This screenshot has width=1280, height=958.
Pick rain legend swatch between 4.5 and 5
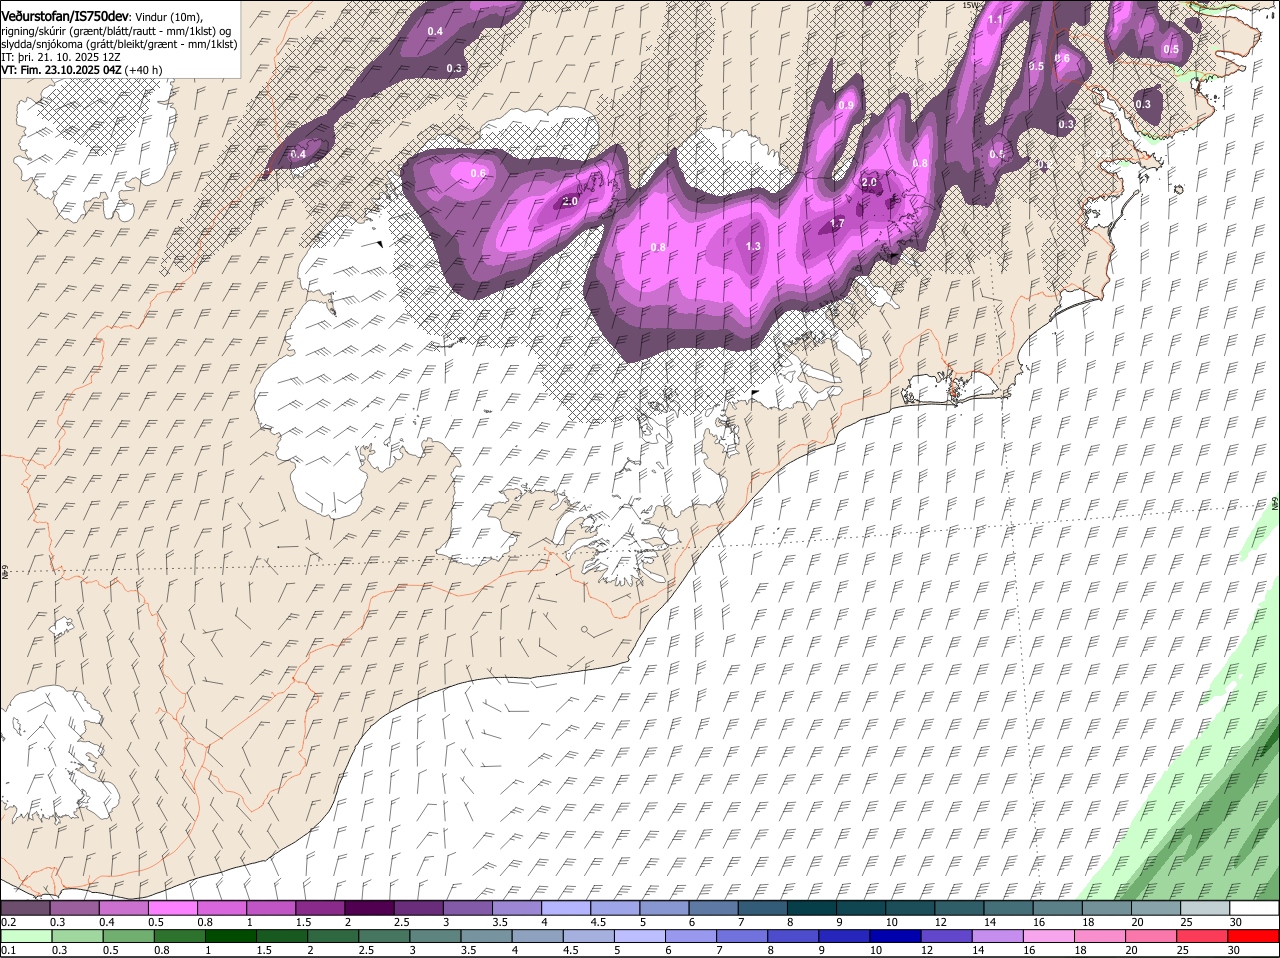[589, 937]
